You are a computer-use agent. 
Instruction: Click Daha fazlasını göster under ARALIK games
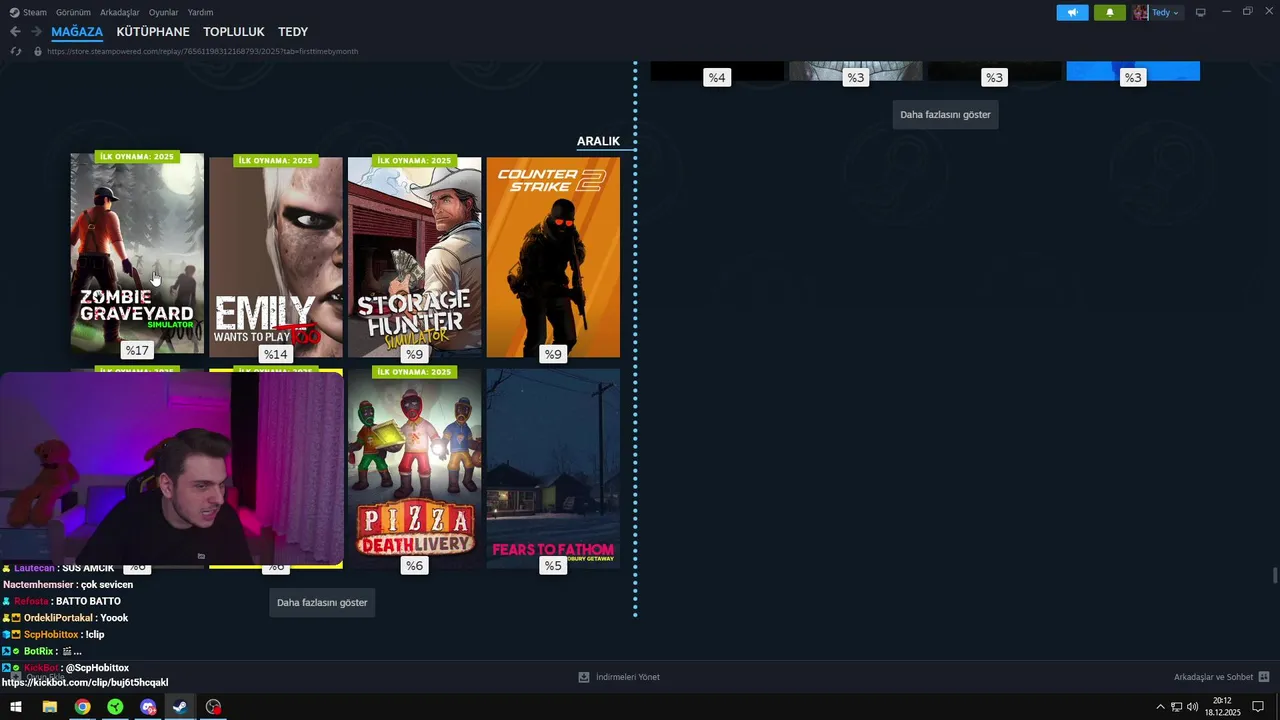(x=322, y=602)
